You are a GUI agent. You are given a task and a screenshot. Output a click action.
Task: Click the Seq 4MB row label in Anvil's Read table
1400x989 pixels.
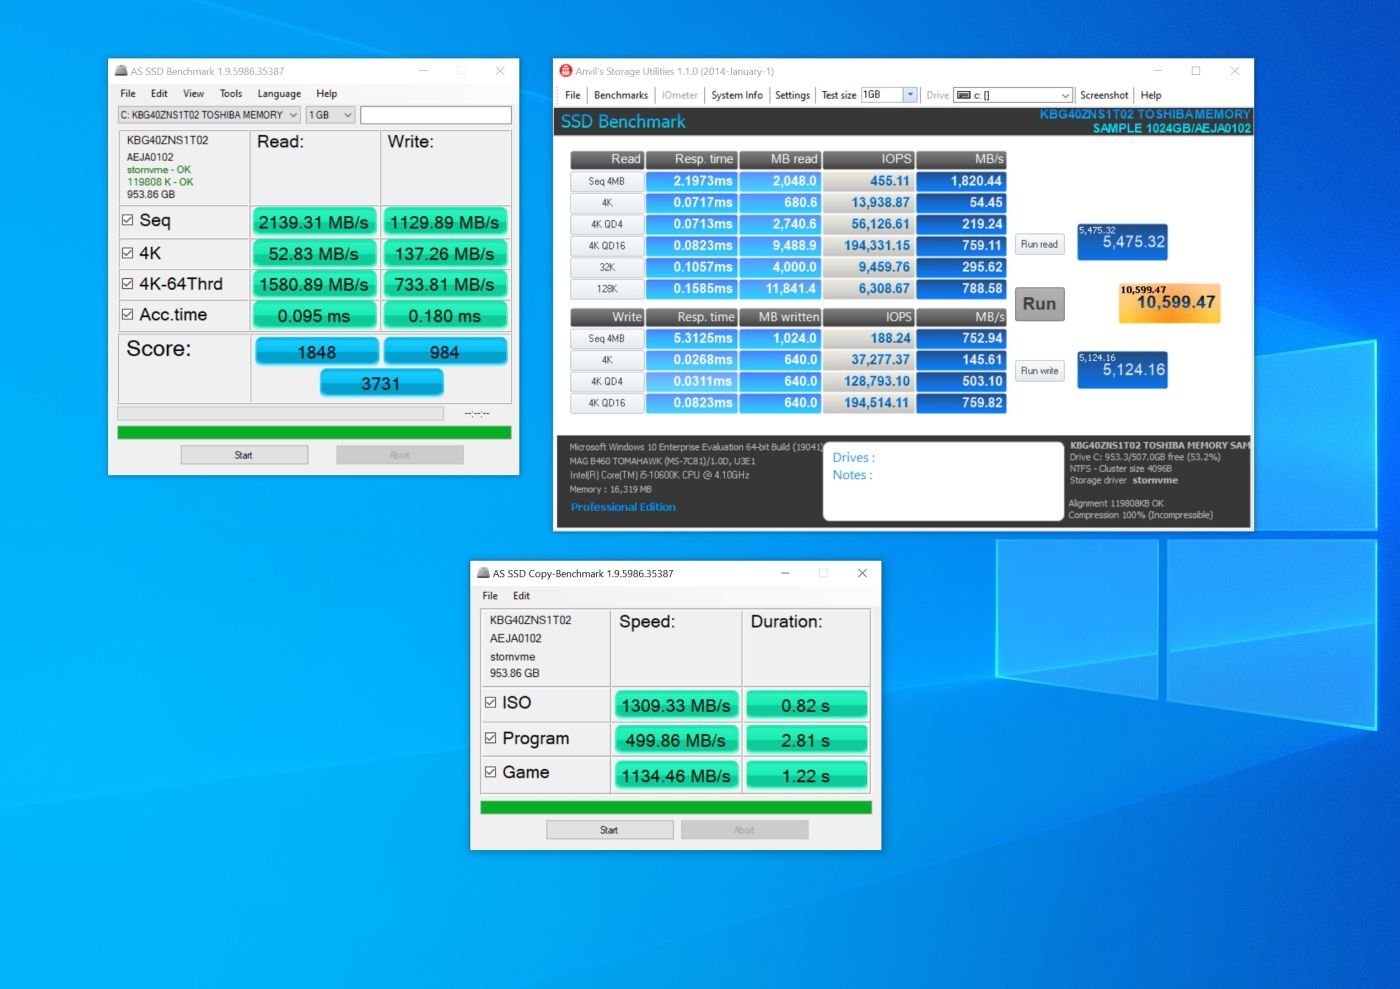click(x=606, y=181)
